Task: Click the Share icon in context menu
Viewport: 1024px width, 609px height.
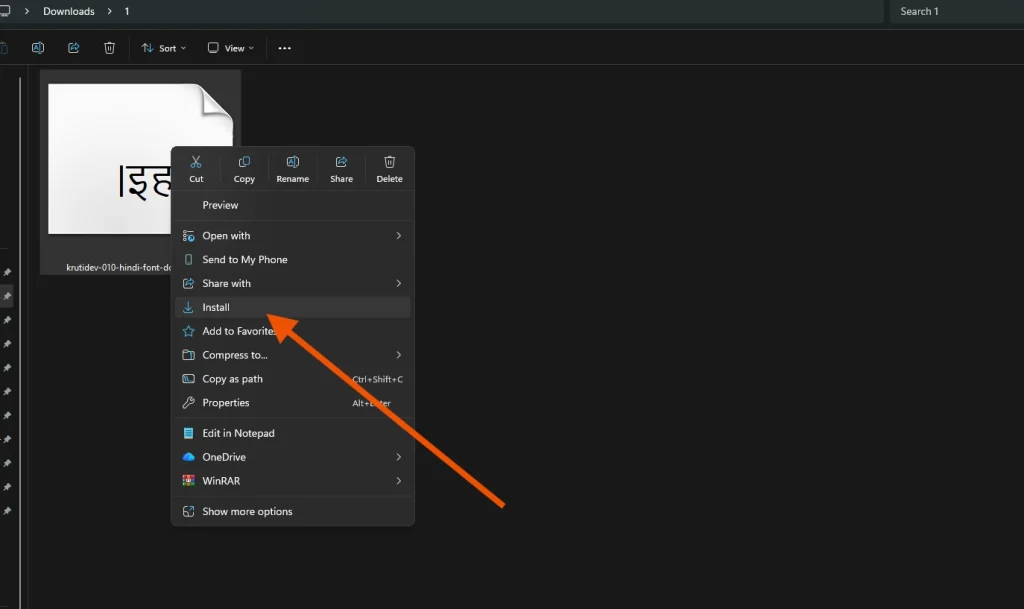Action: click(341, 168)
